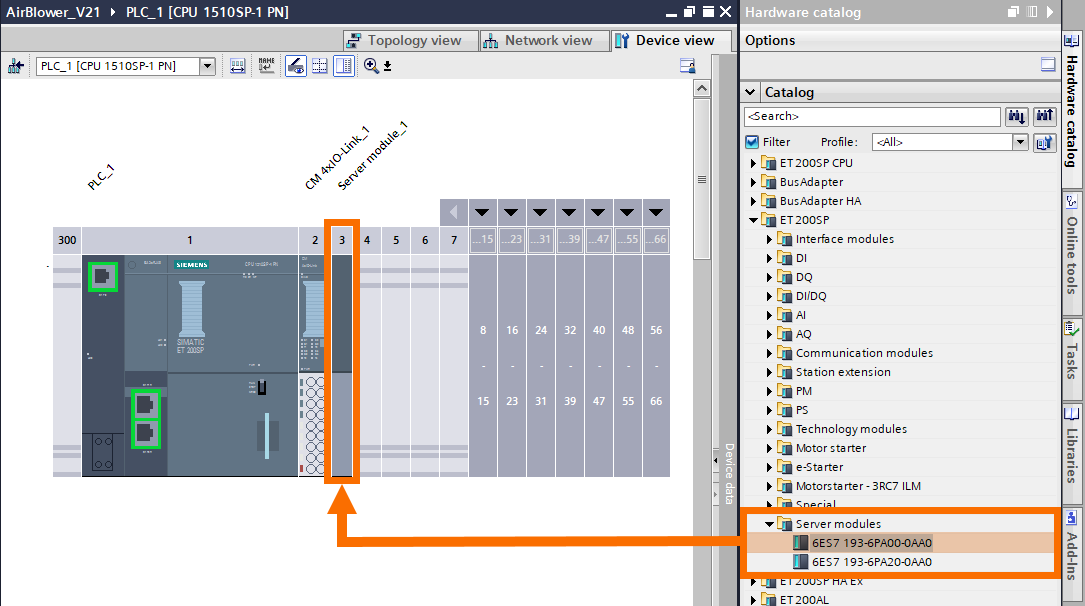Expand the Interface modules folder

769,239
